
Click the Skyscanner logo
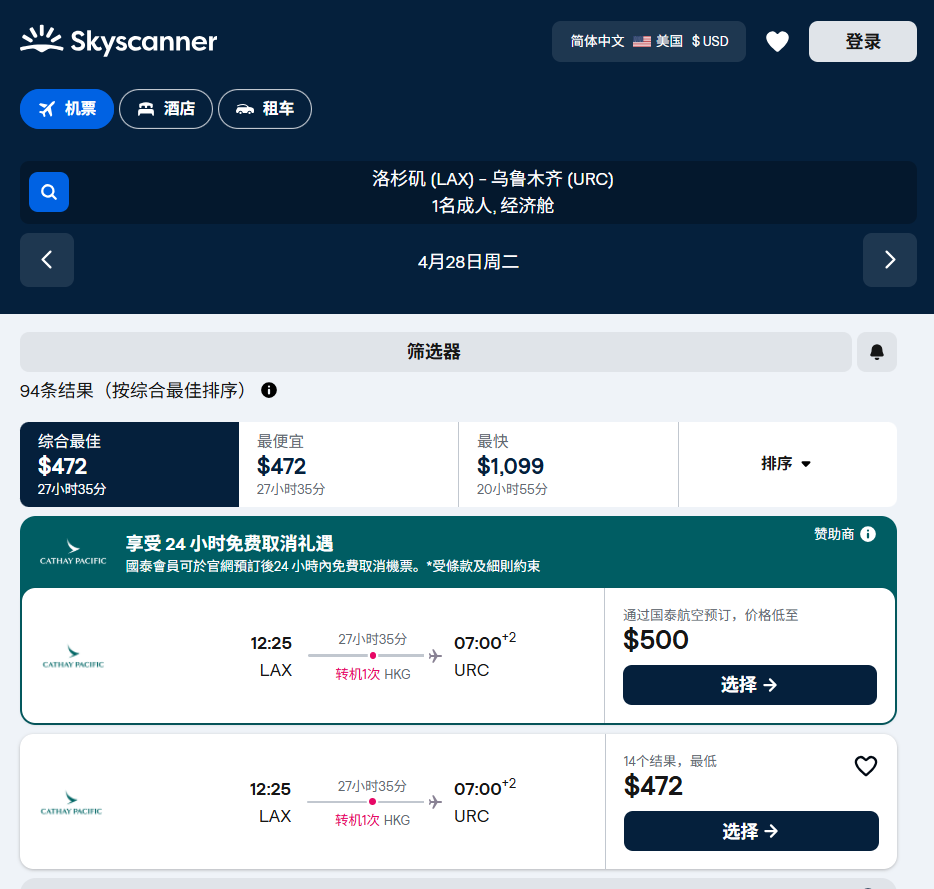118,41
